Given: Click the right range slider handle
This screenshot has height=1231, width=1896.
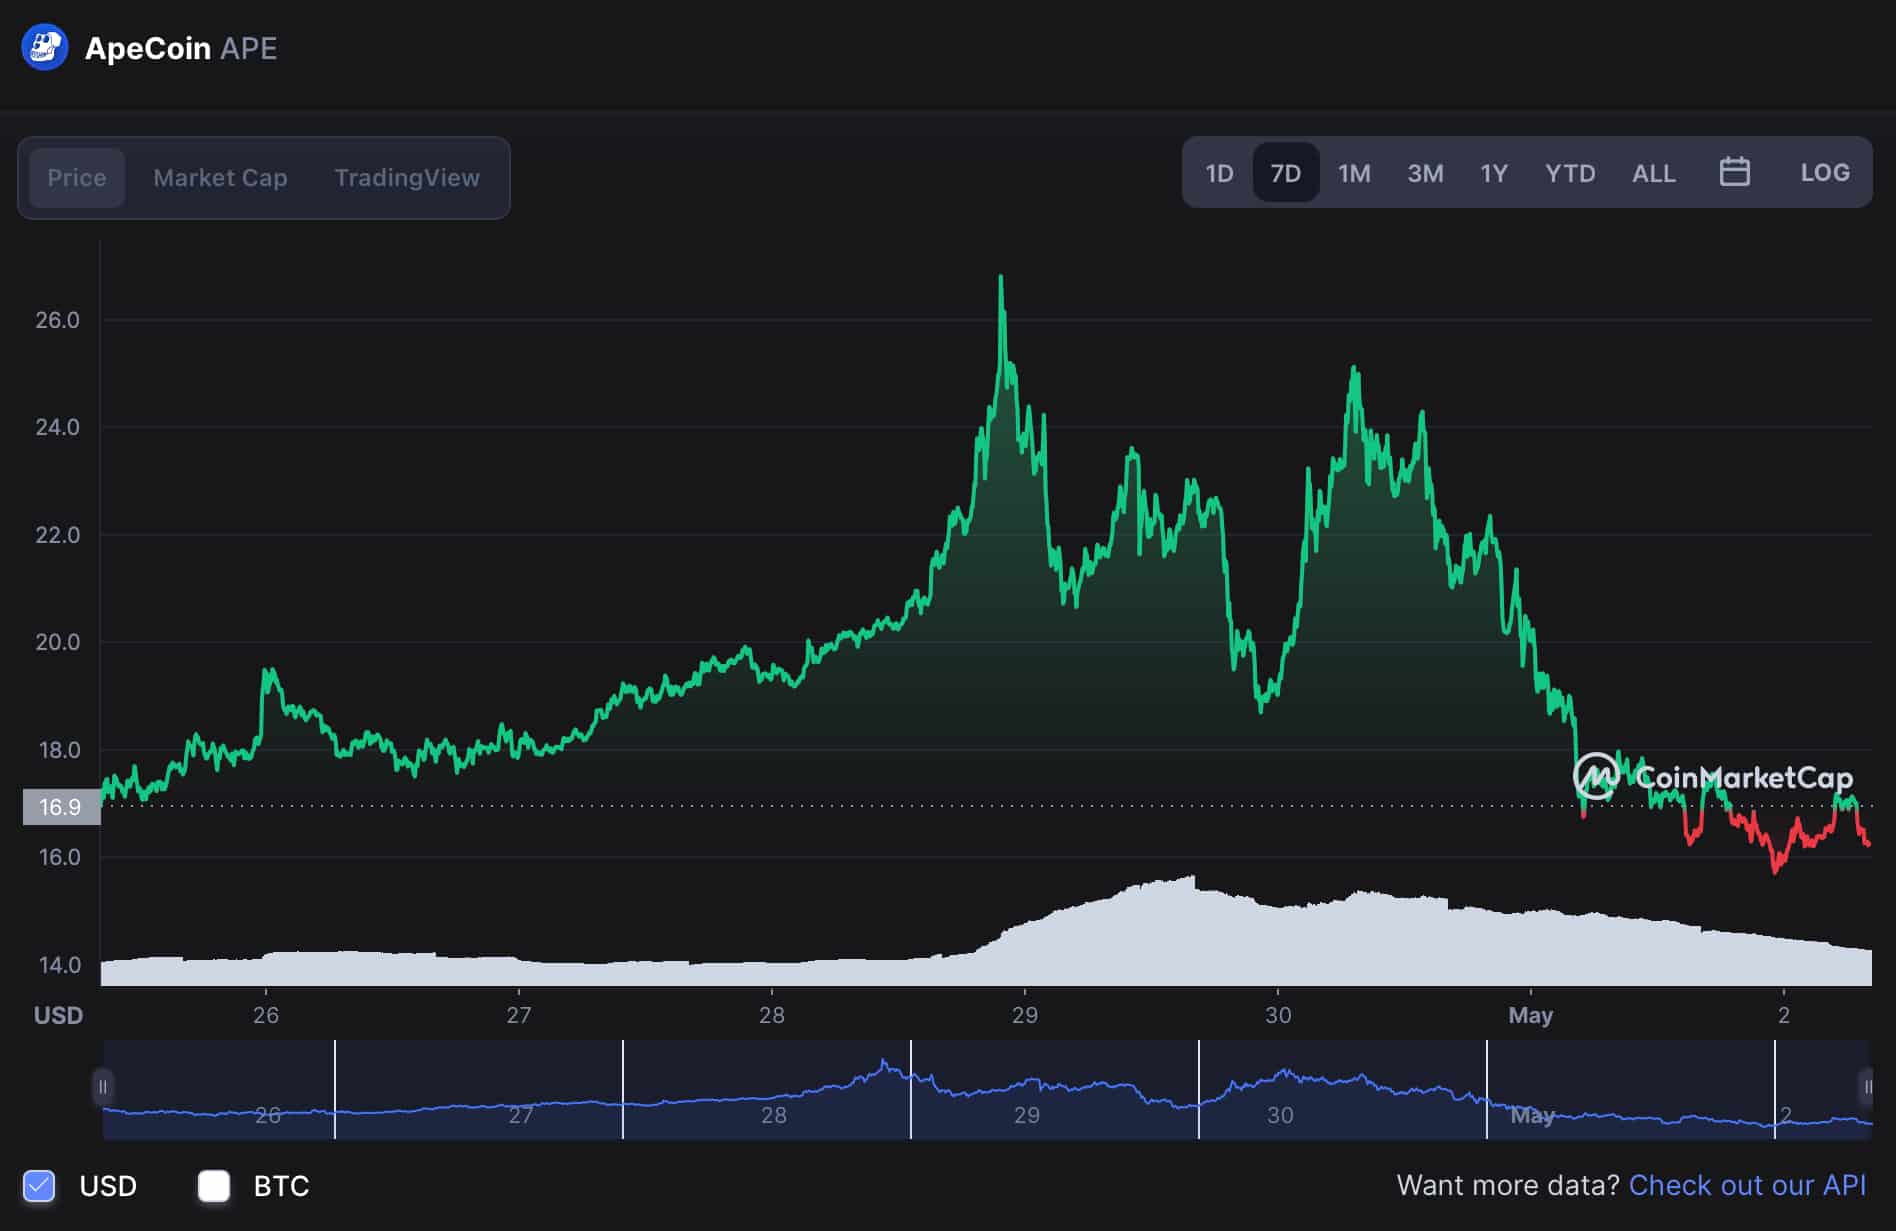Looking at the screenshot, I should tap(1868, 1086).
